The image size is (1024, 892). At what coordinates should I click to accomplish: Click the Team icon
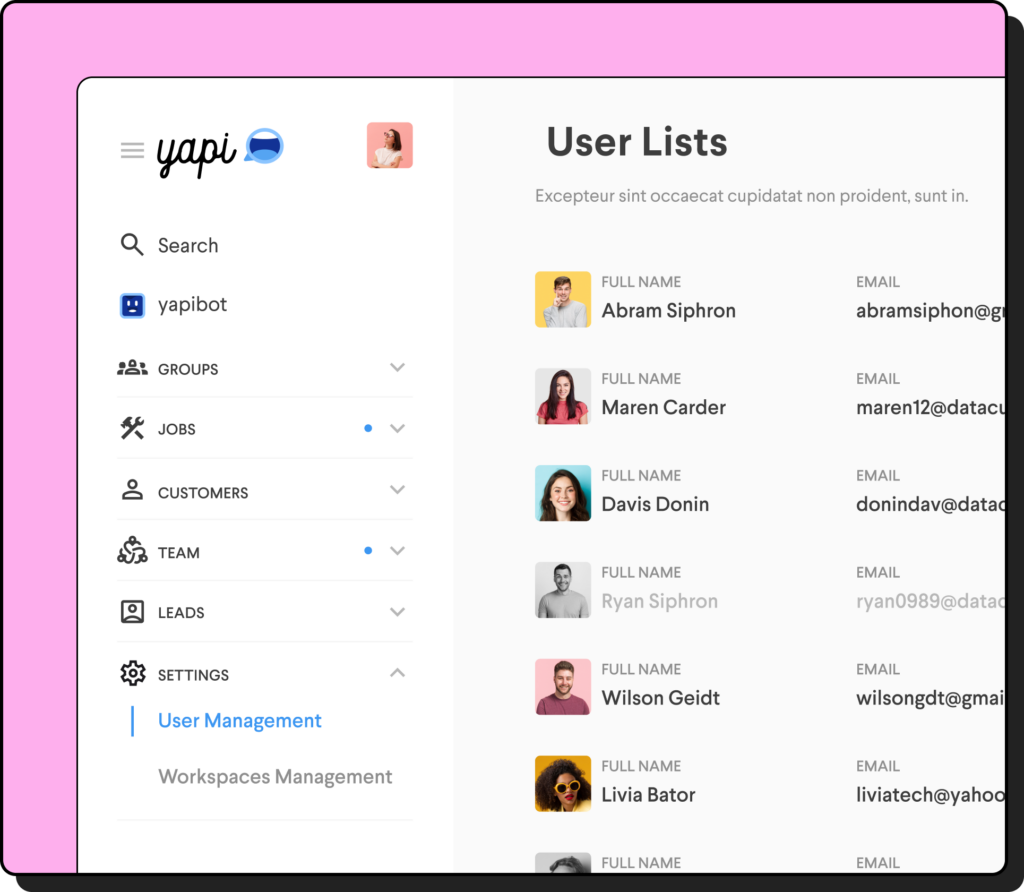132,552
